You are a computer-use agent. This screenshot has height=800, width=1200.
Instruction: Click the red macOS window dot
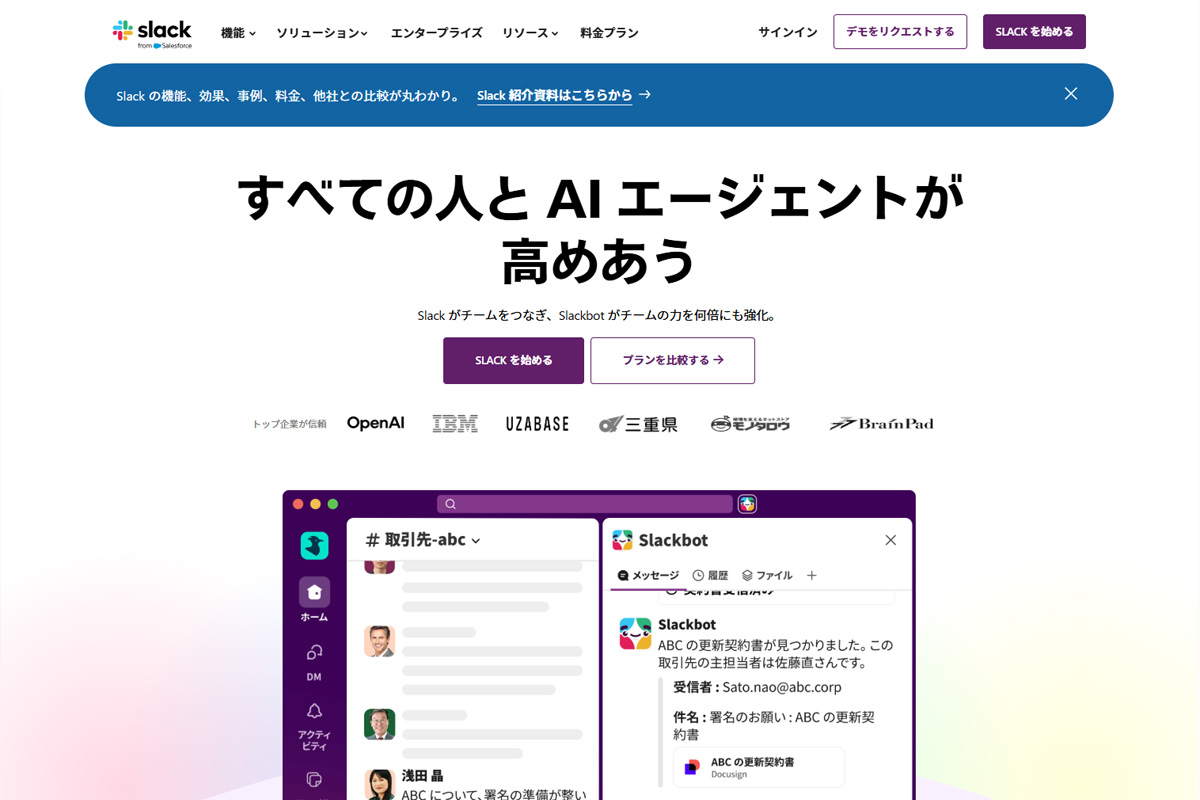point(298,504)
